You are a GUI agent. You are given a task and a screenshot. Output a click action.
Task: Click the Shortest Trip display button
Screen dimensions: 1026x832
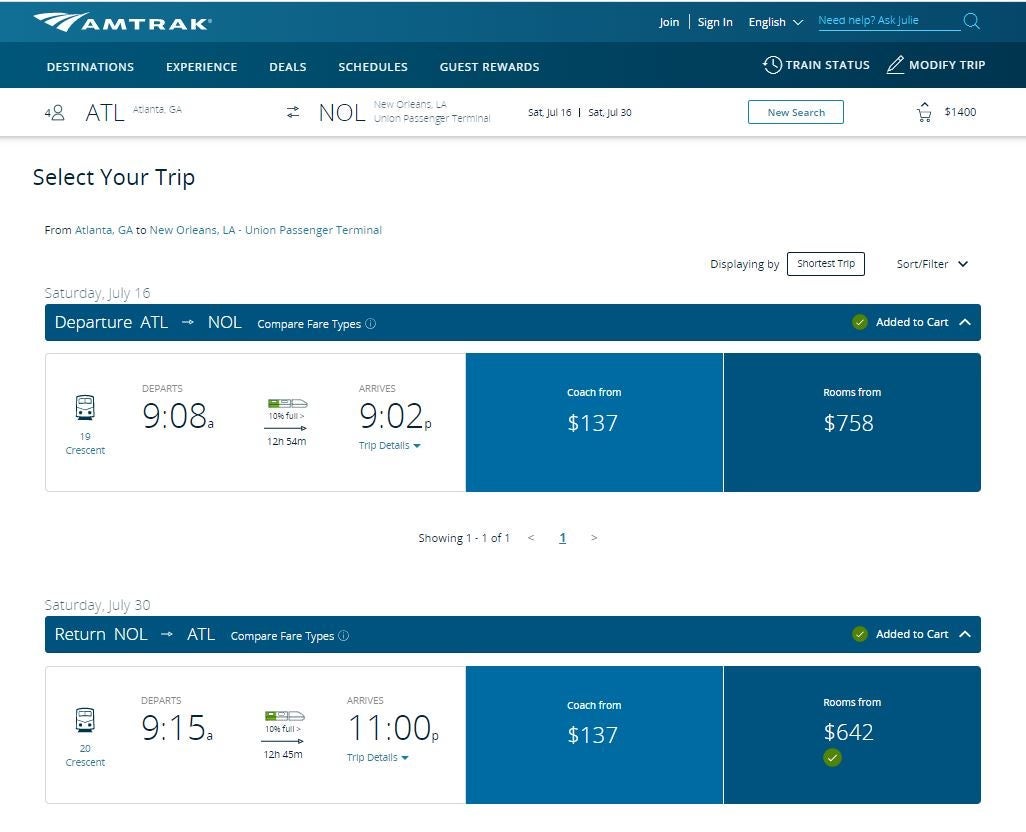[826, 264]
